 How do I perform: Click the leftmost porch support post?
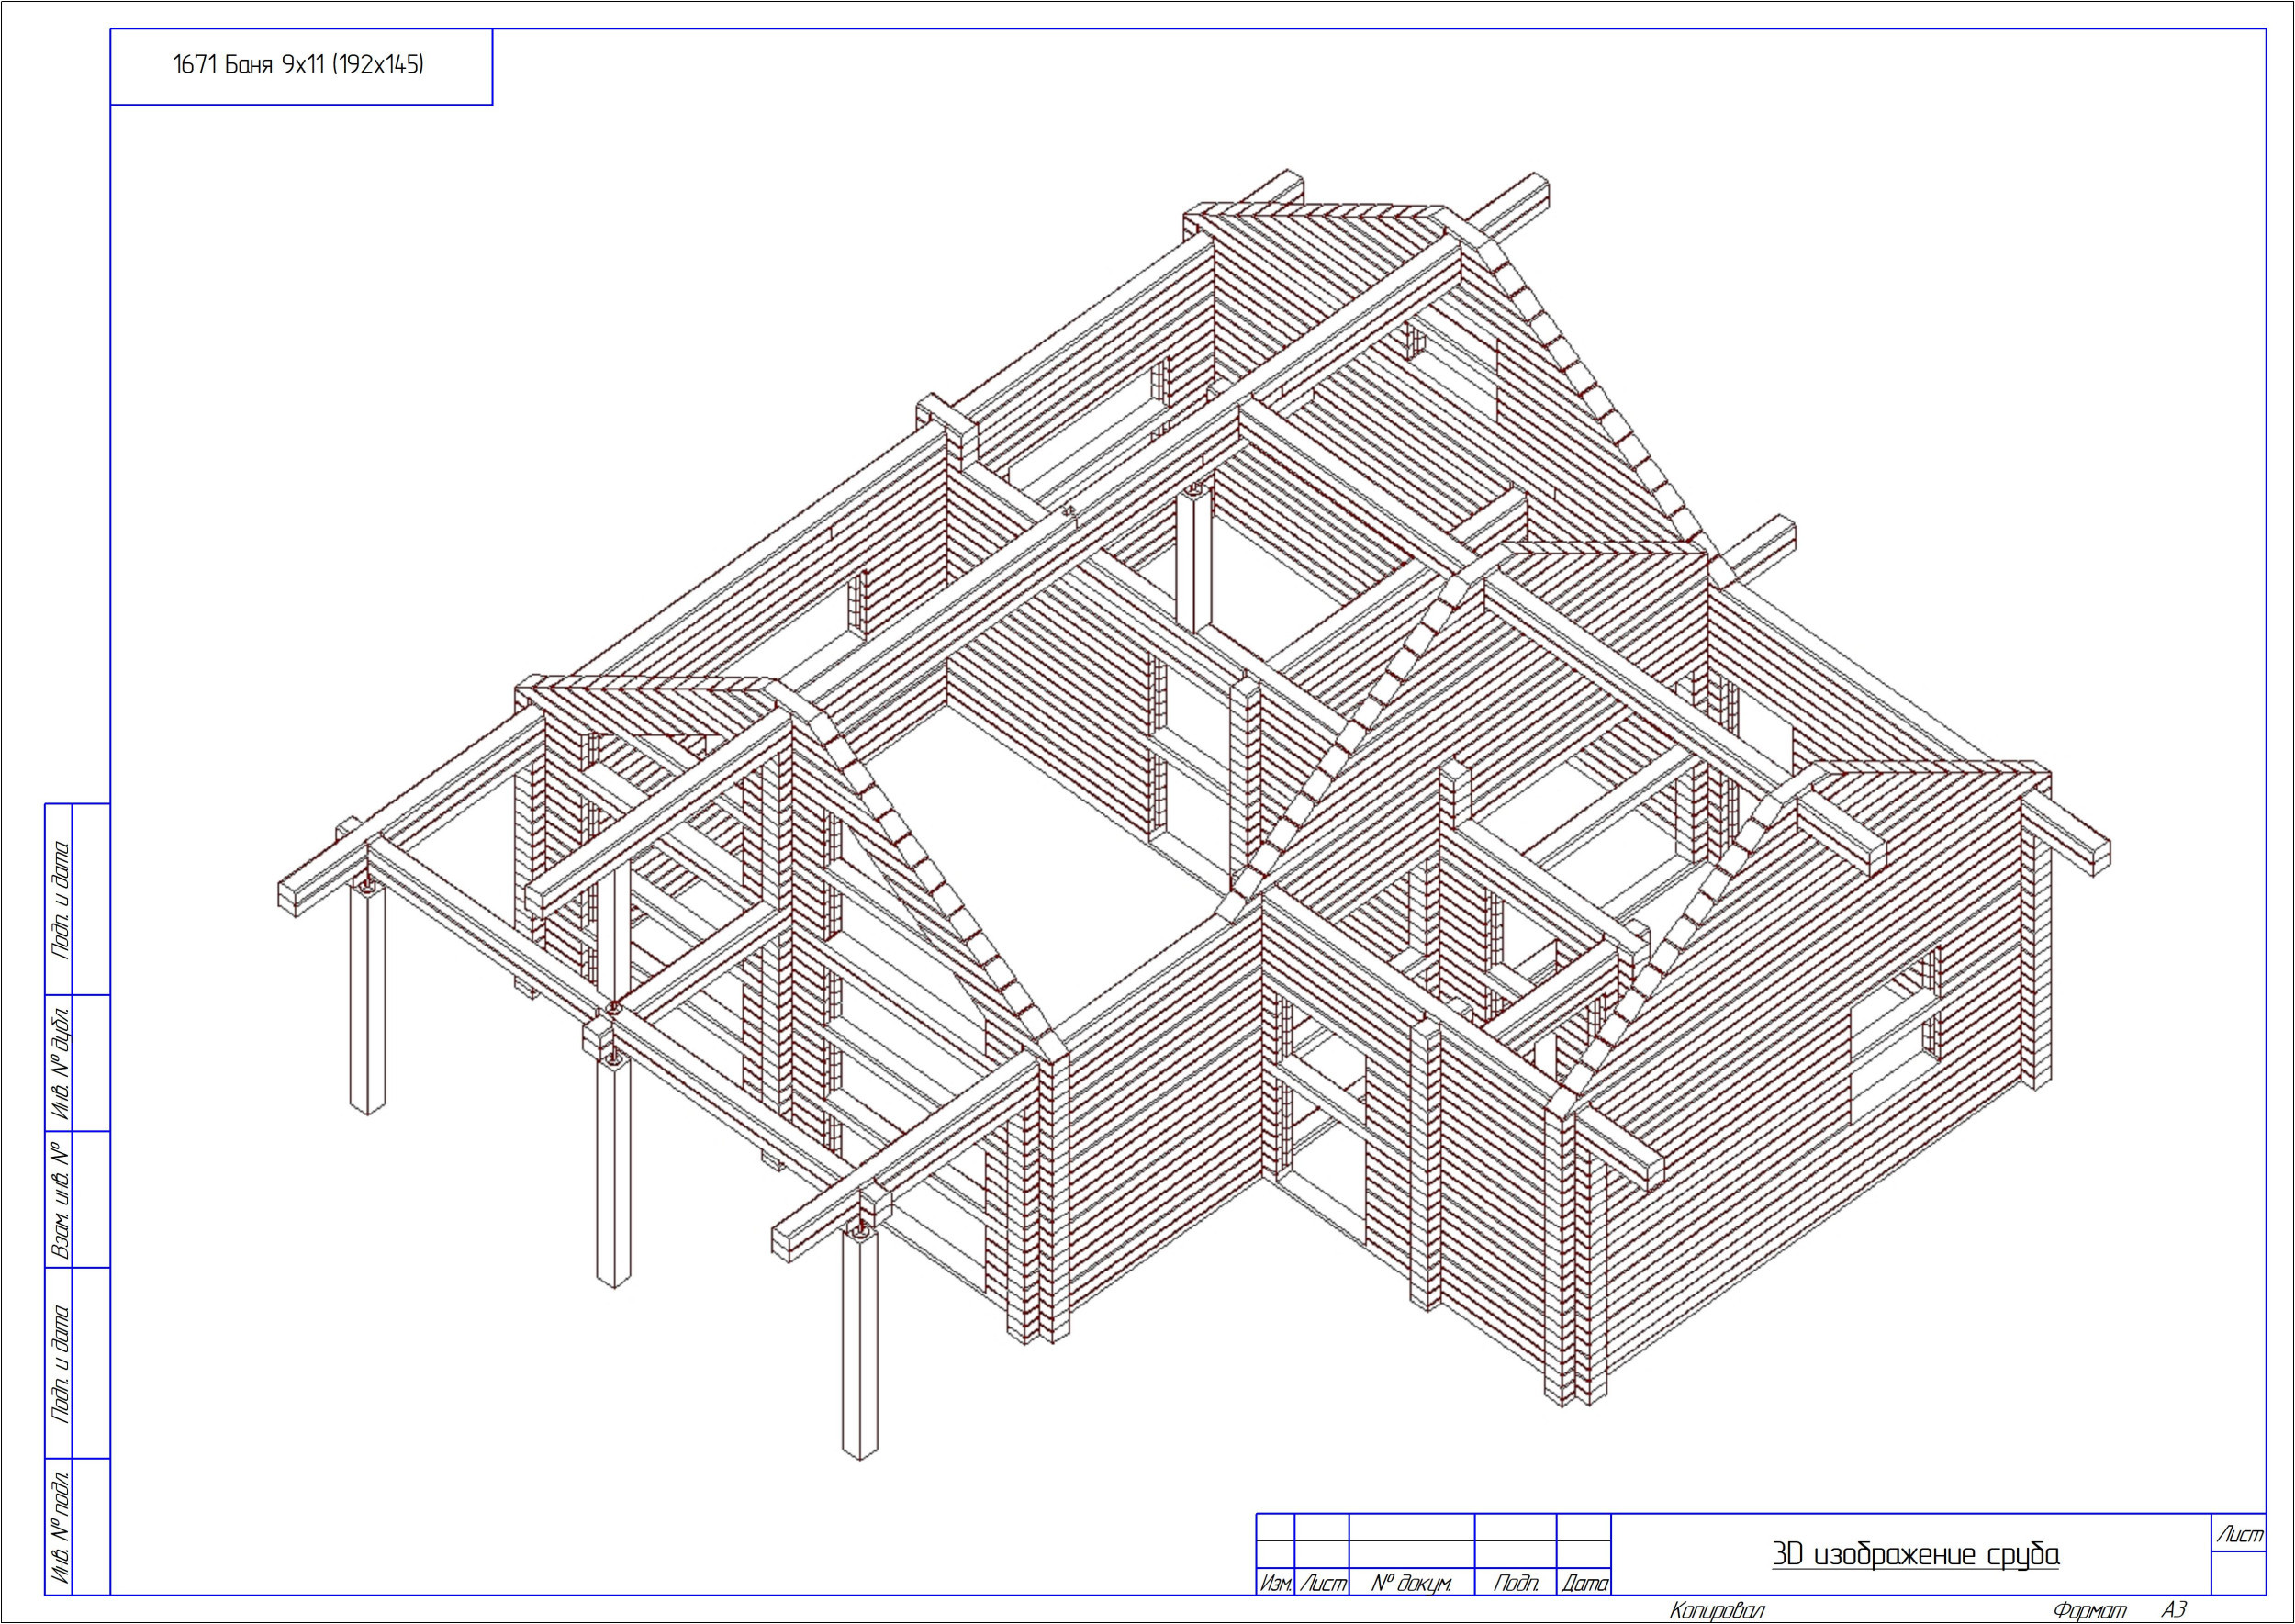pos(369,1000)
